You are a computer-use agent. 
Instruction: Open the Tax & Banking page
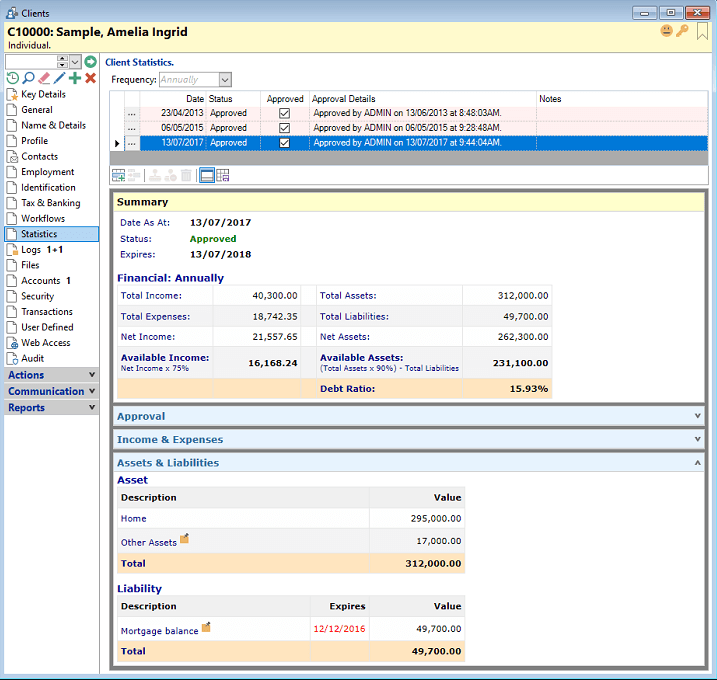50,203
